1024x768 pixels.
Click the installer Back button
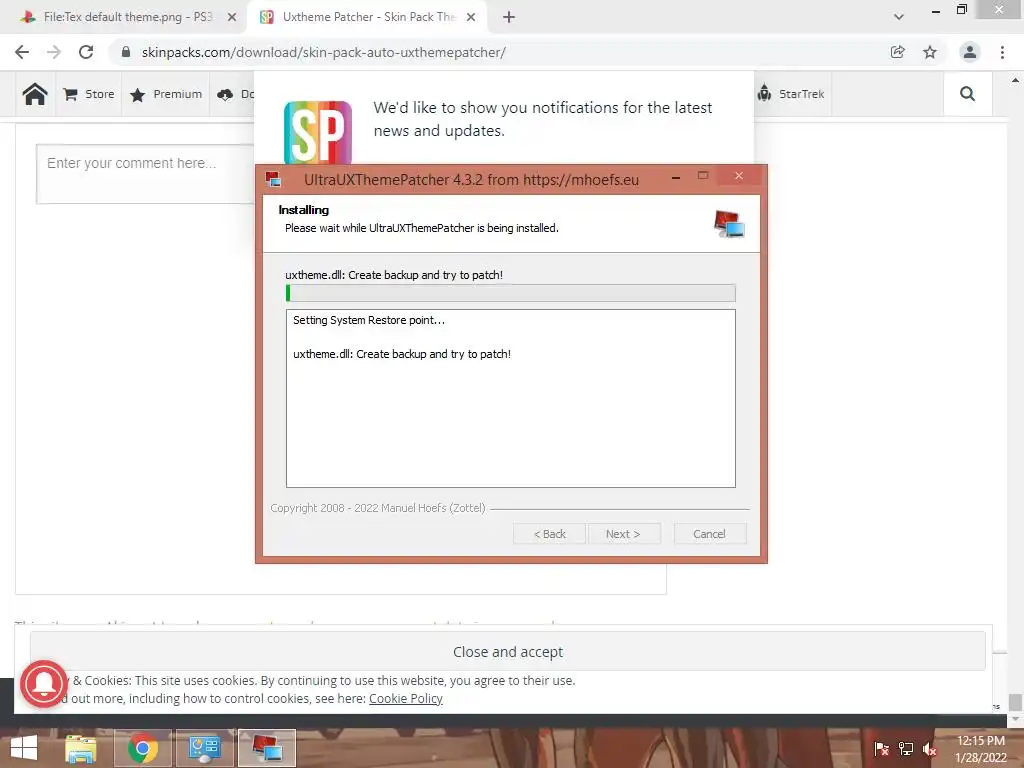tap(549, 534)
